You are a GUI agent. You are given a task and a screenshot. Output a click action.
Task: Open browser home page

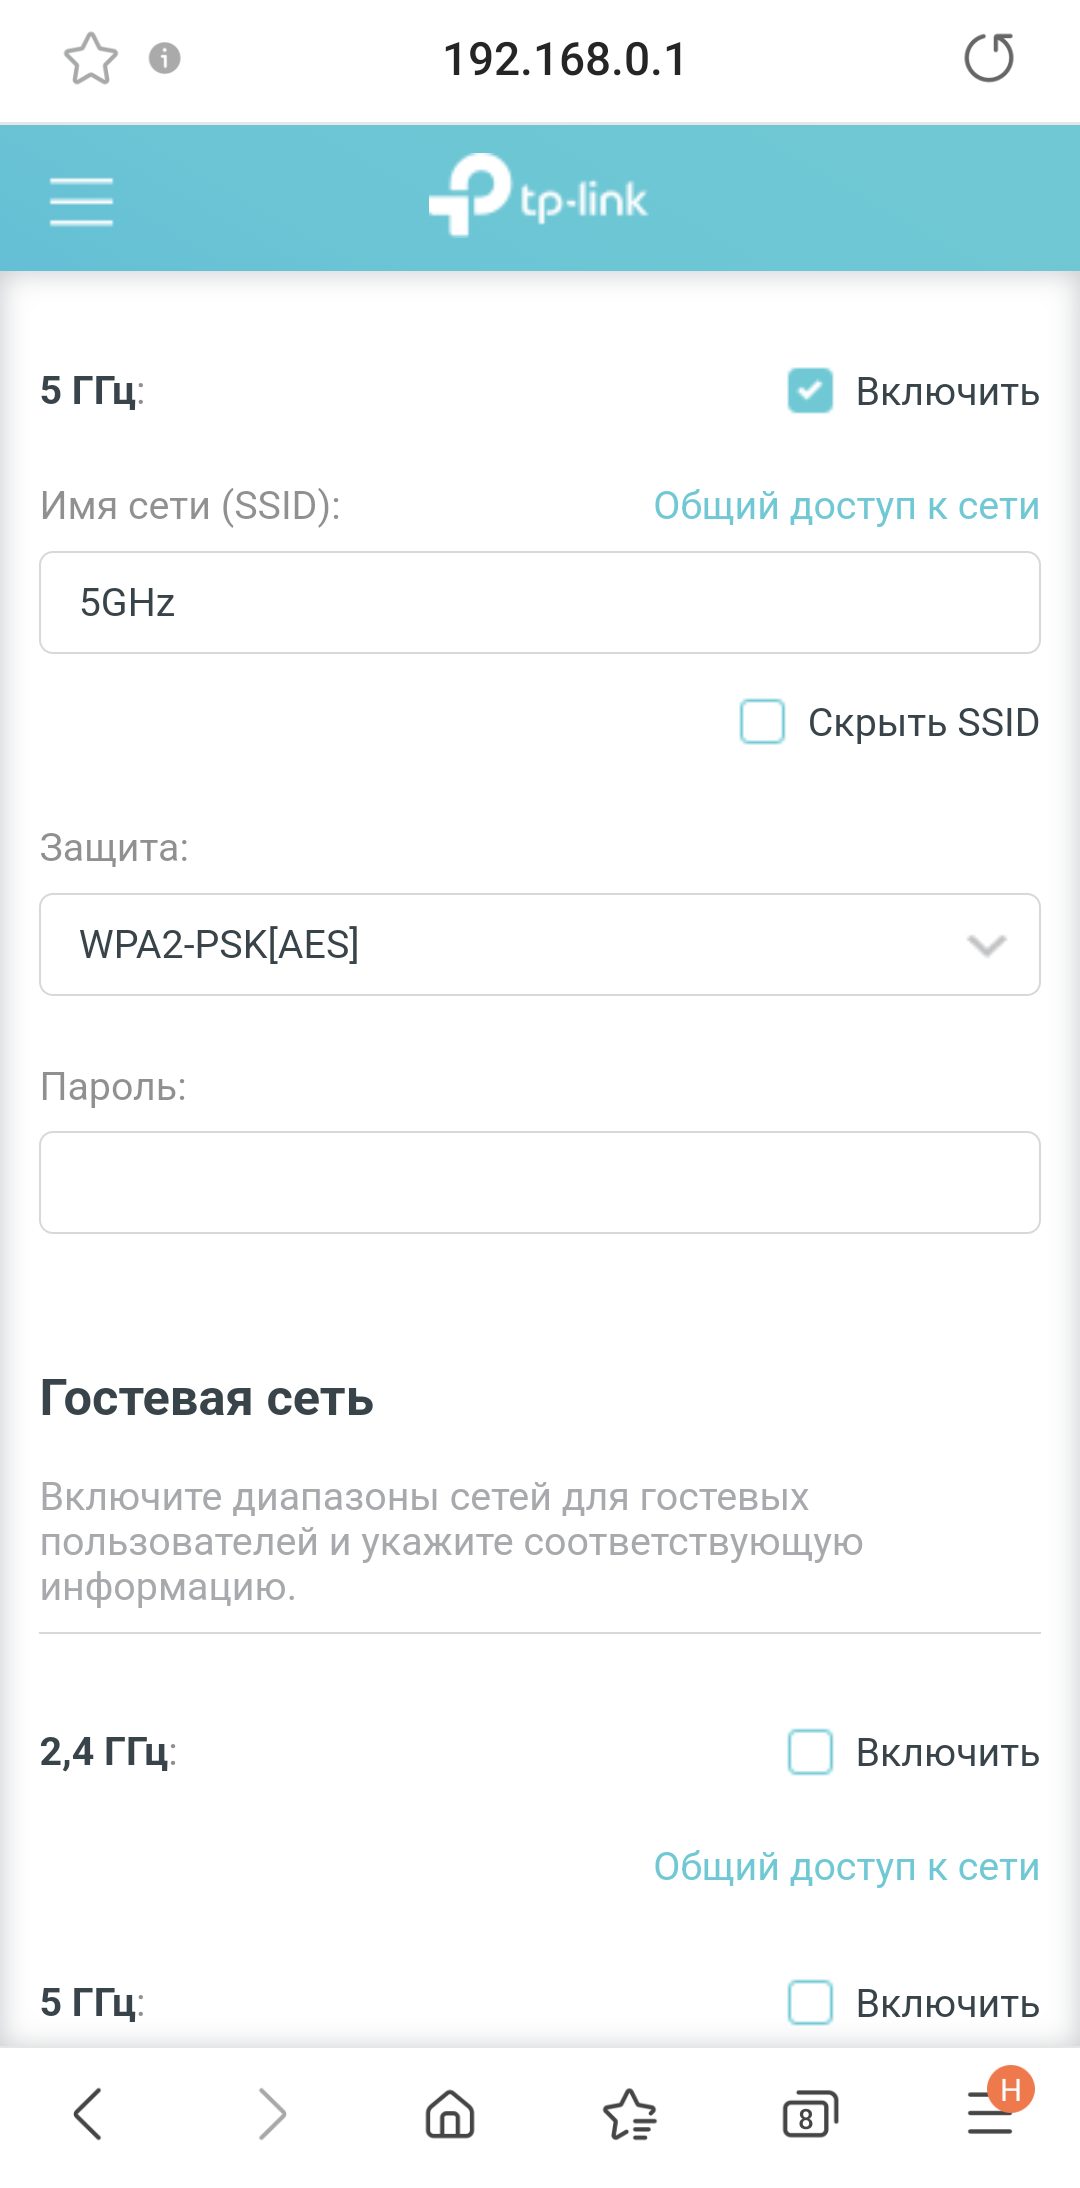pyautogui.click(x=450, y=2114)
